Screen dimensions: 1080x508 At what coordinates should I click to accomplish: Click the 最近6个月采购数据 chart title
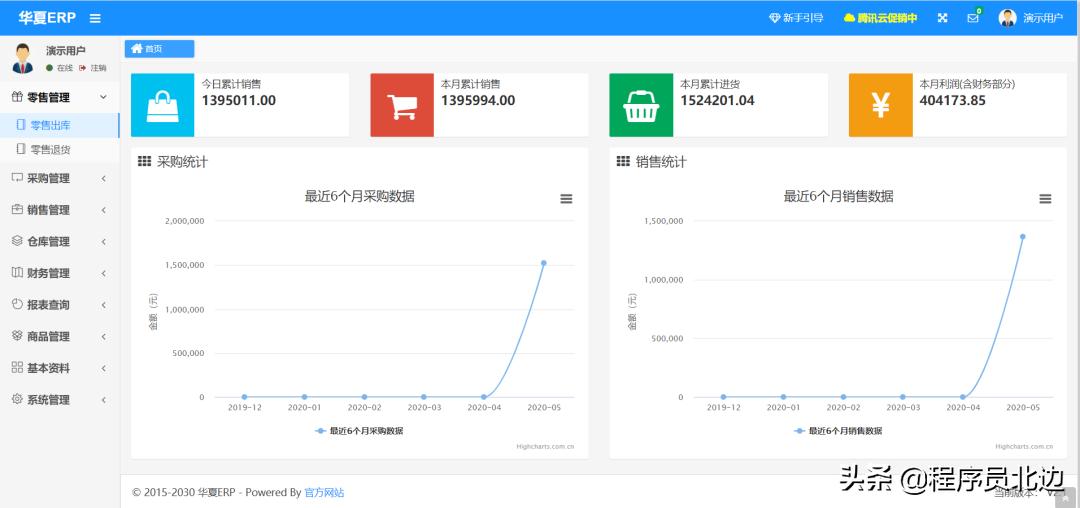point(360,197)
